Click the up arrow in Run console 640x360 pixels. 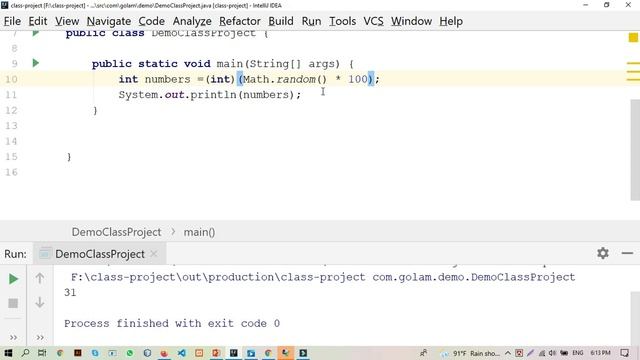pyautogui.click(x=40, y=278)
